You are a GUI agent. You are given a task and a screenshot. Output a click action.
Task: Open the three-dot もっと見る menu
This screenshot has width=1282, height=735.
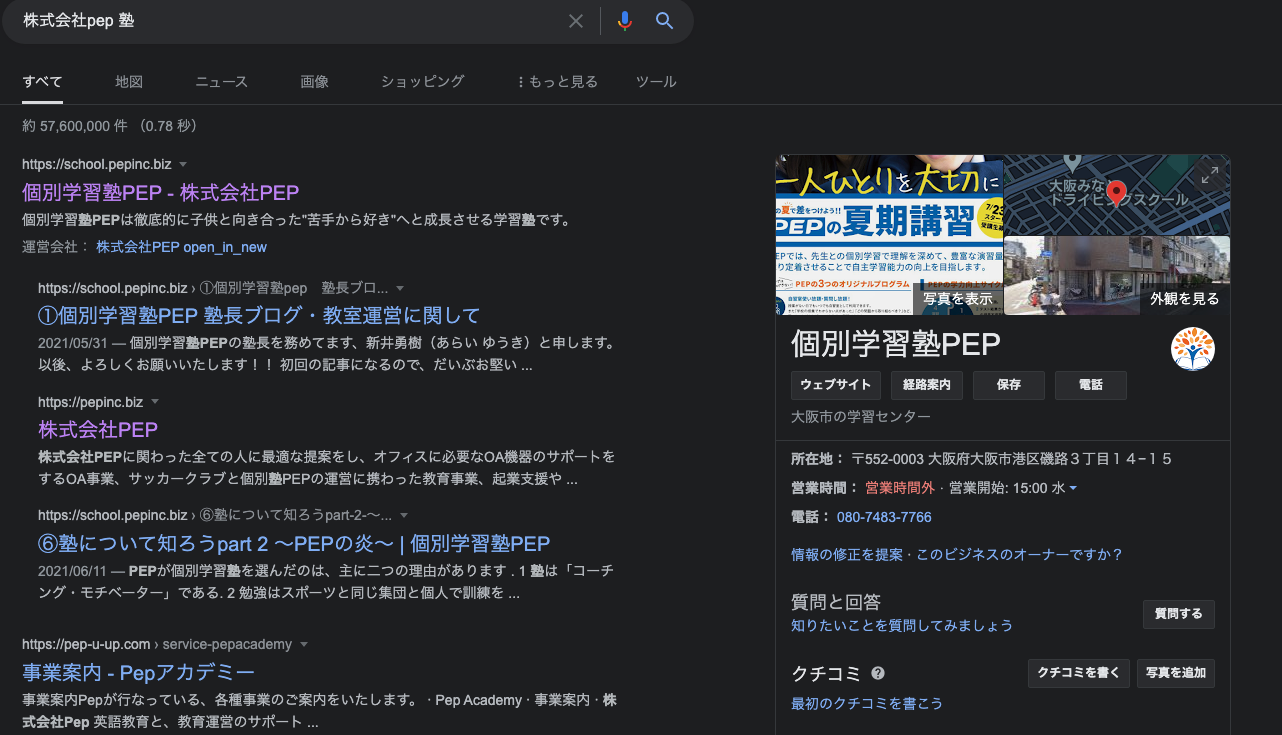[x=558, y=82]
